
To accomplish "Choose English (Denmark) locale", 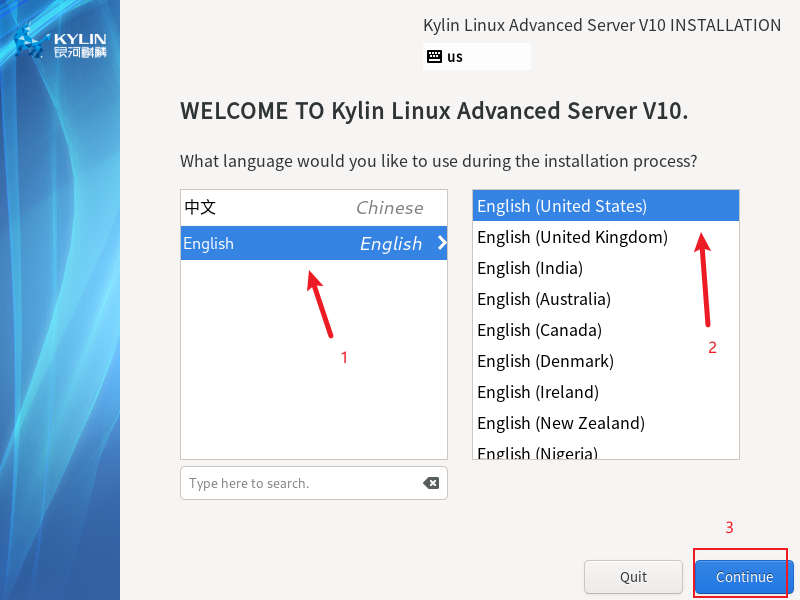I will click(x=606, y=361).
